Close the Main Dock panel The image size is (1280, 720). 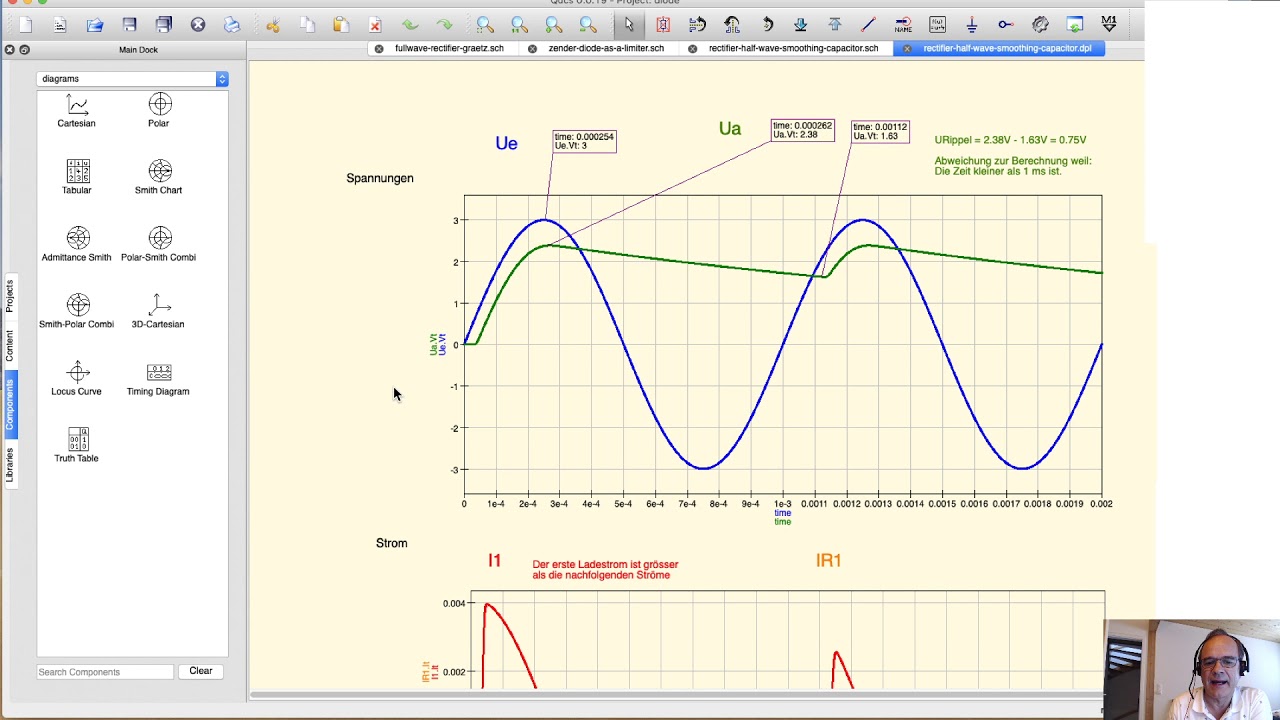[x=10, y=49]
